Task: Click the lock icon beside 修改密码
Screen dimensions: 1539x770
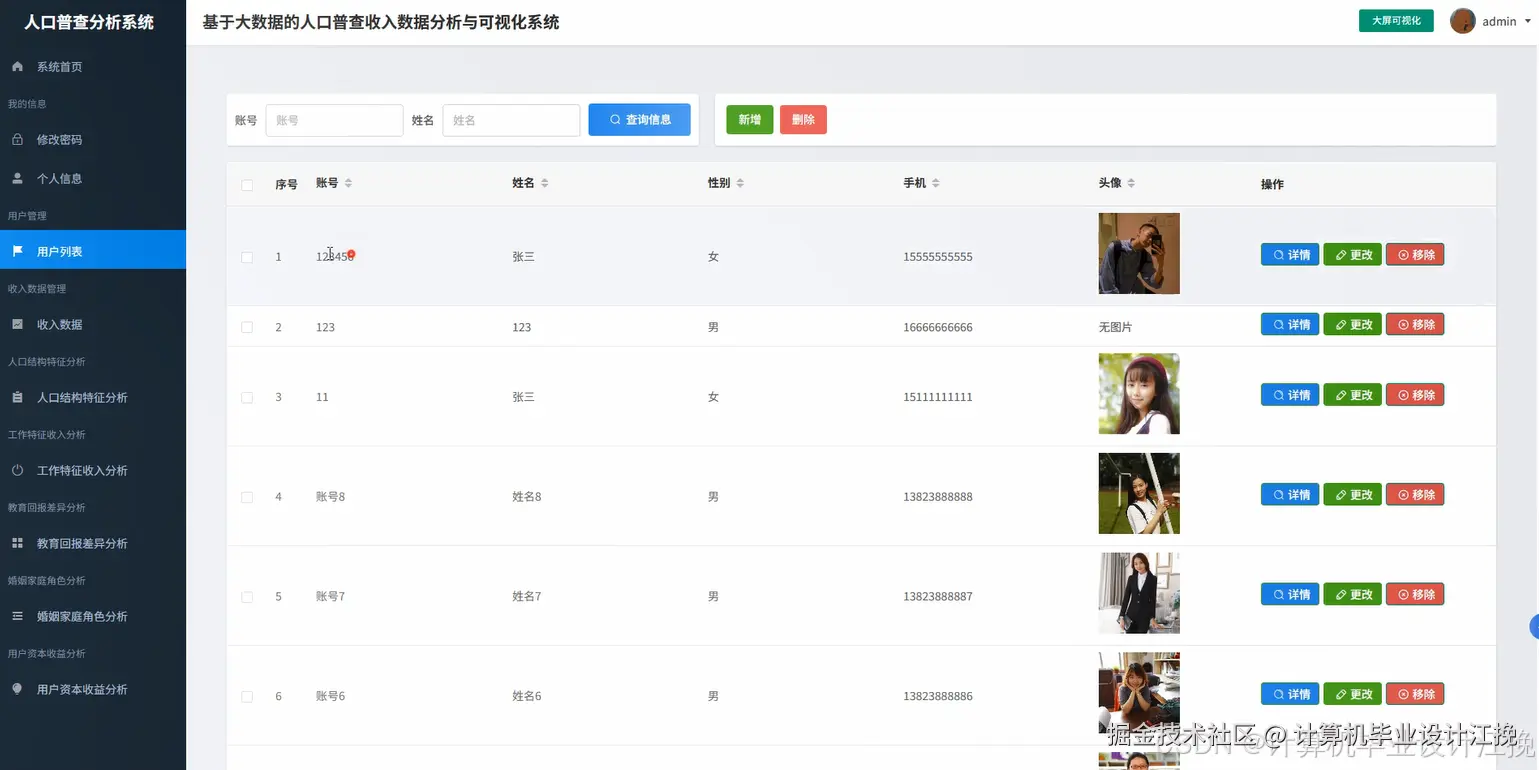Action: pos(17,140)
